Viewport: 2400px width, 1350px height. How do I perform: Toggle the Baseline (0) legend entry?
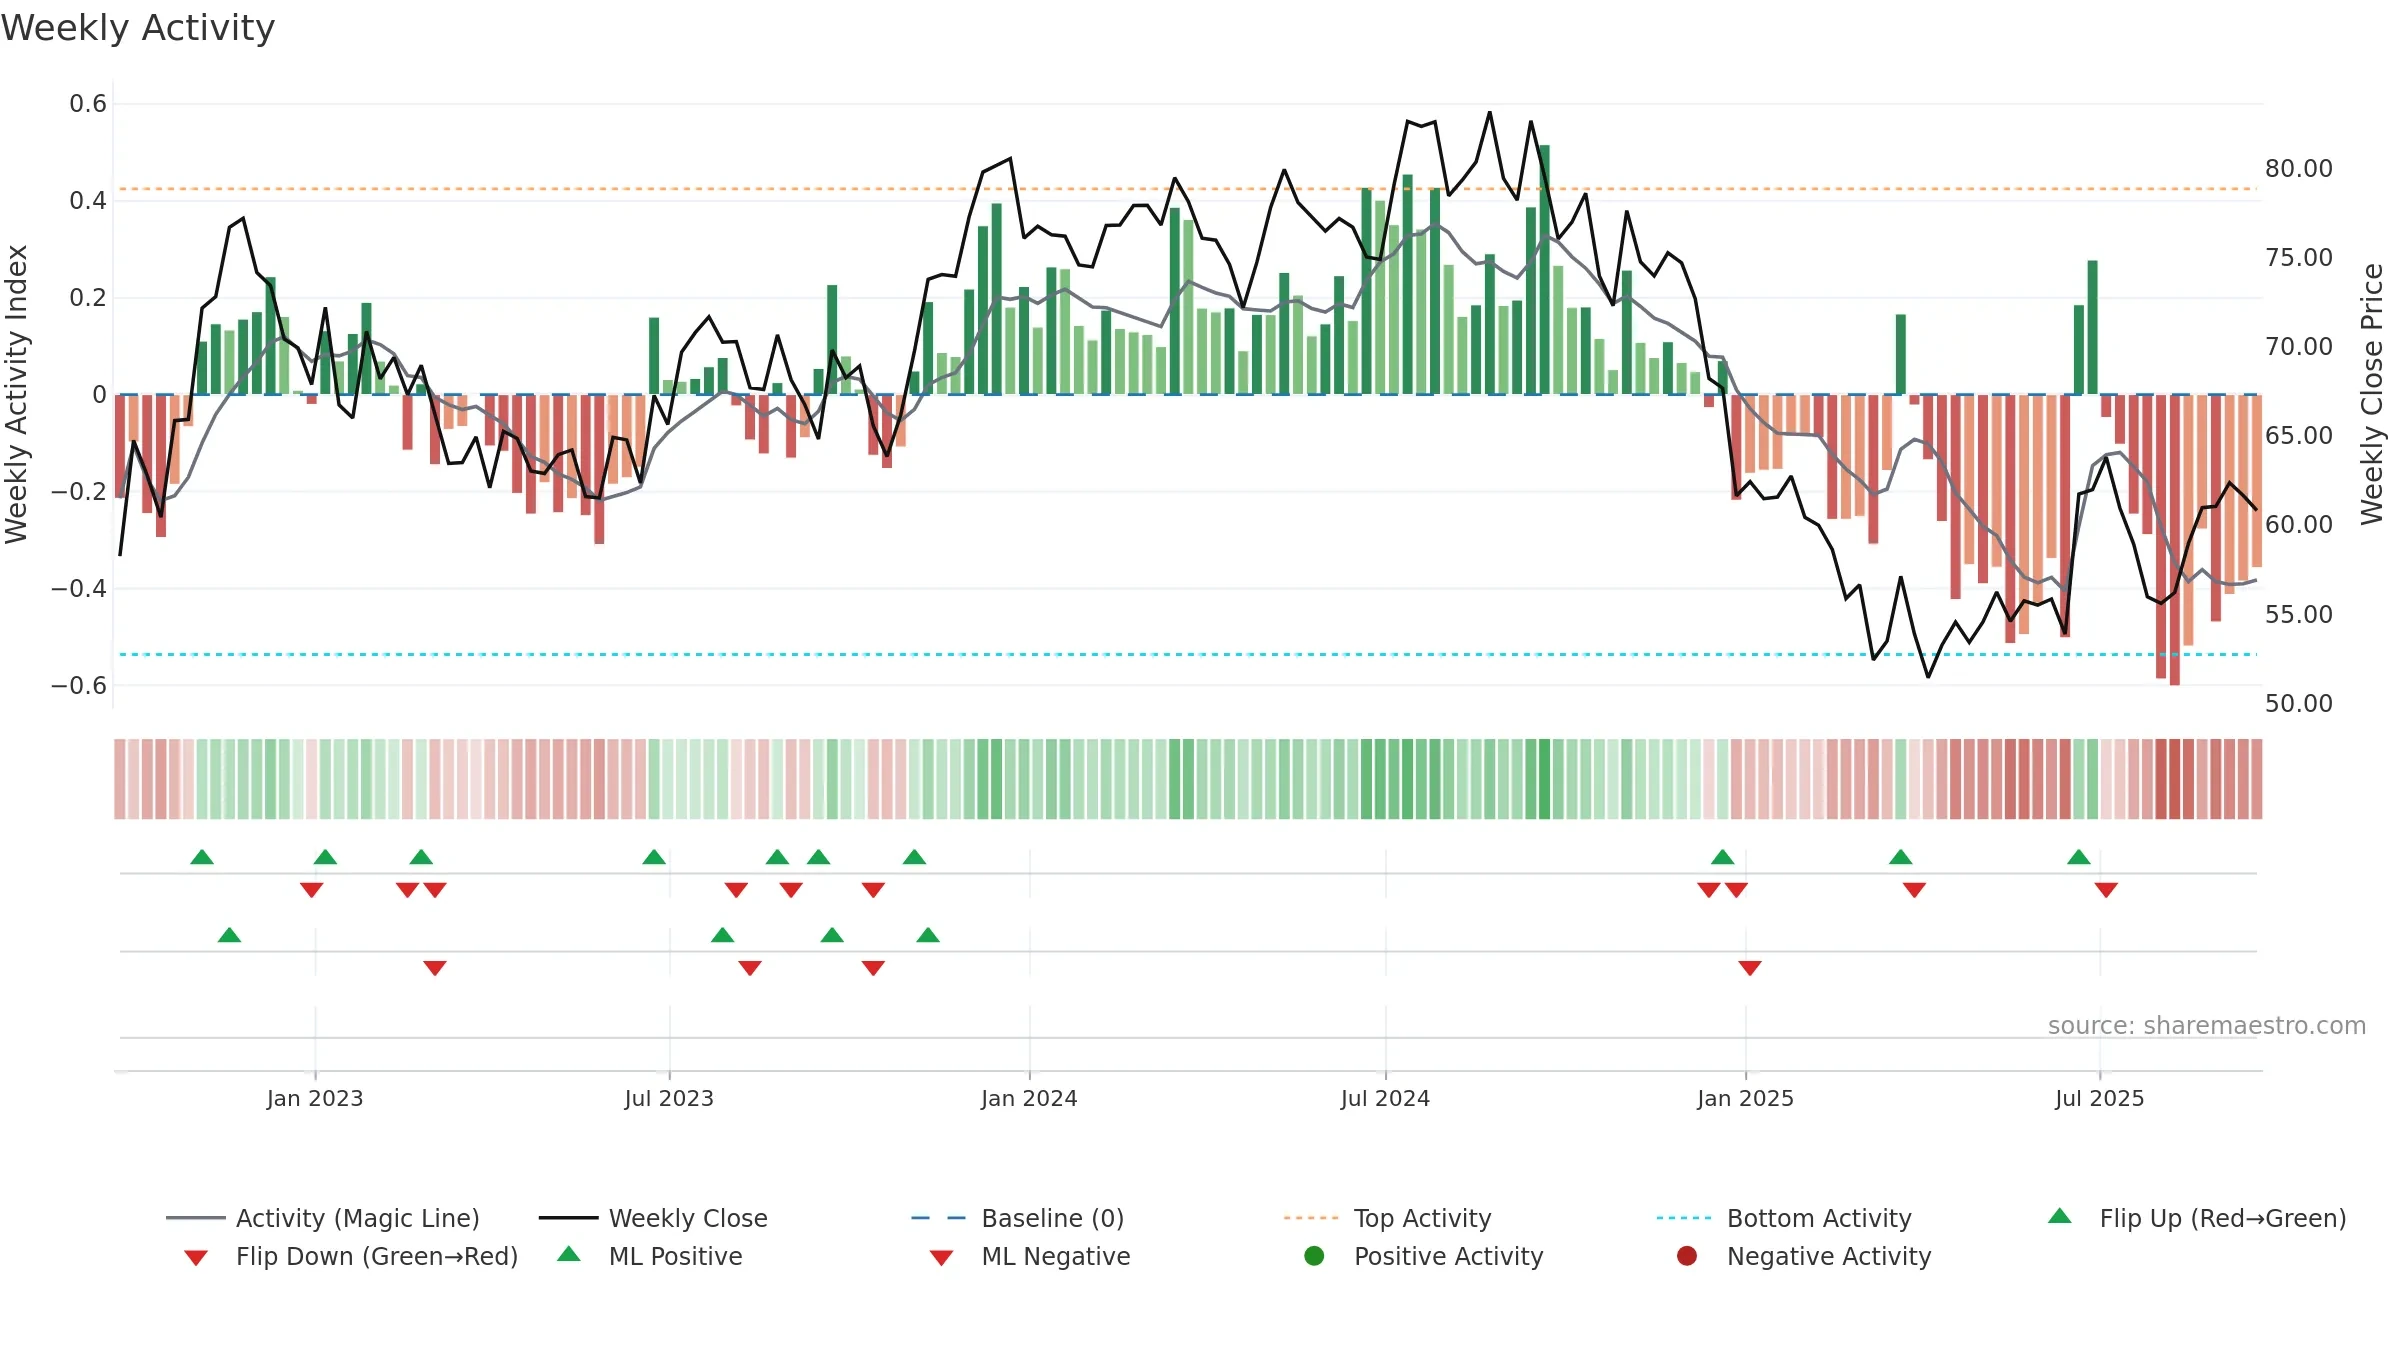(1018, 1218)
